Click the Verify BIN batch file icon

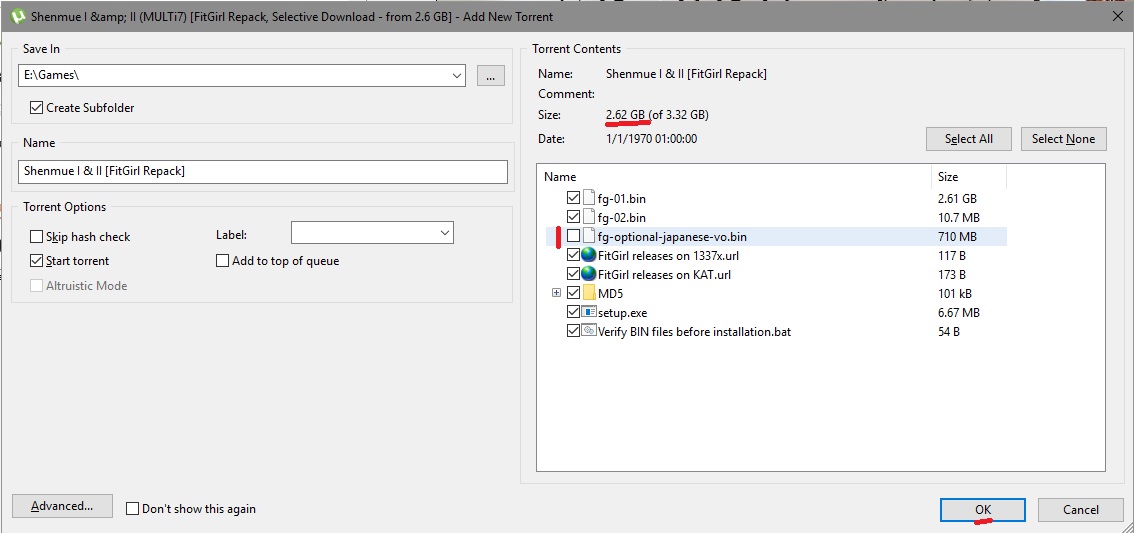(588, 331)
